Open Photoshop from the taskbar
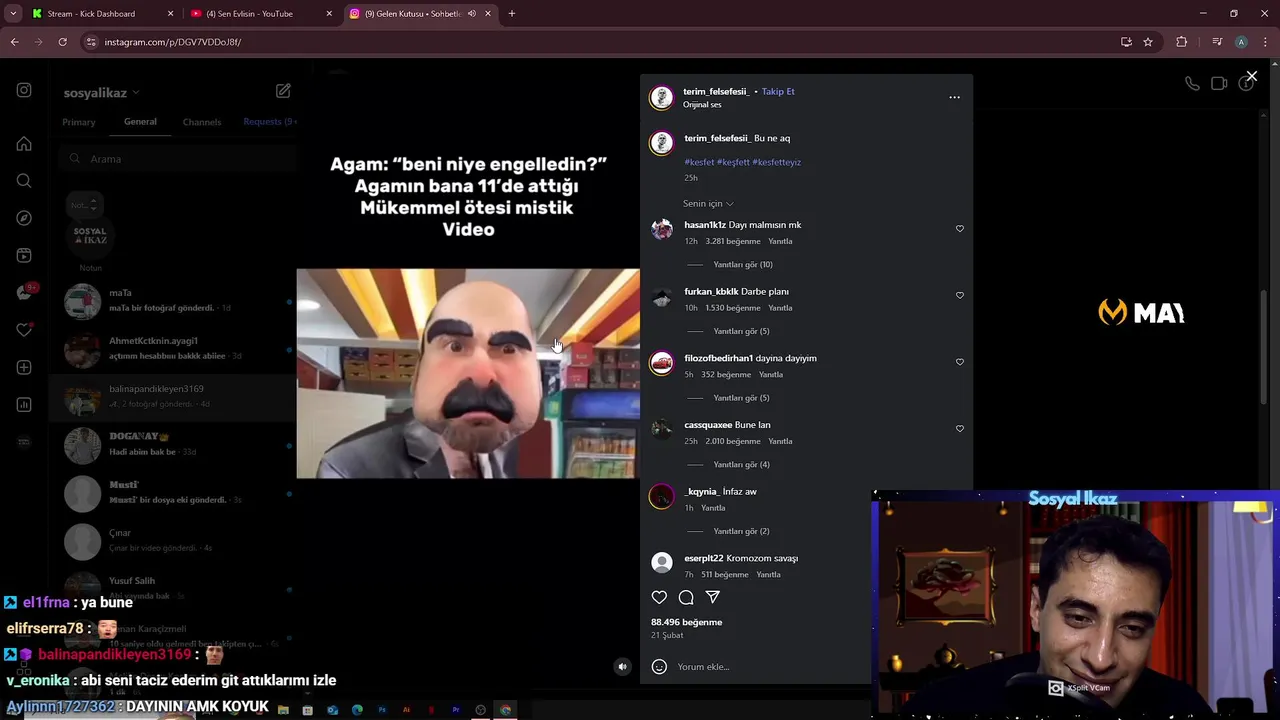 tap(382, 710)
